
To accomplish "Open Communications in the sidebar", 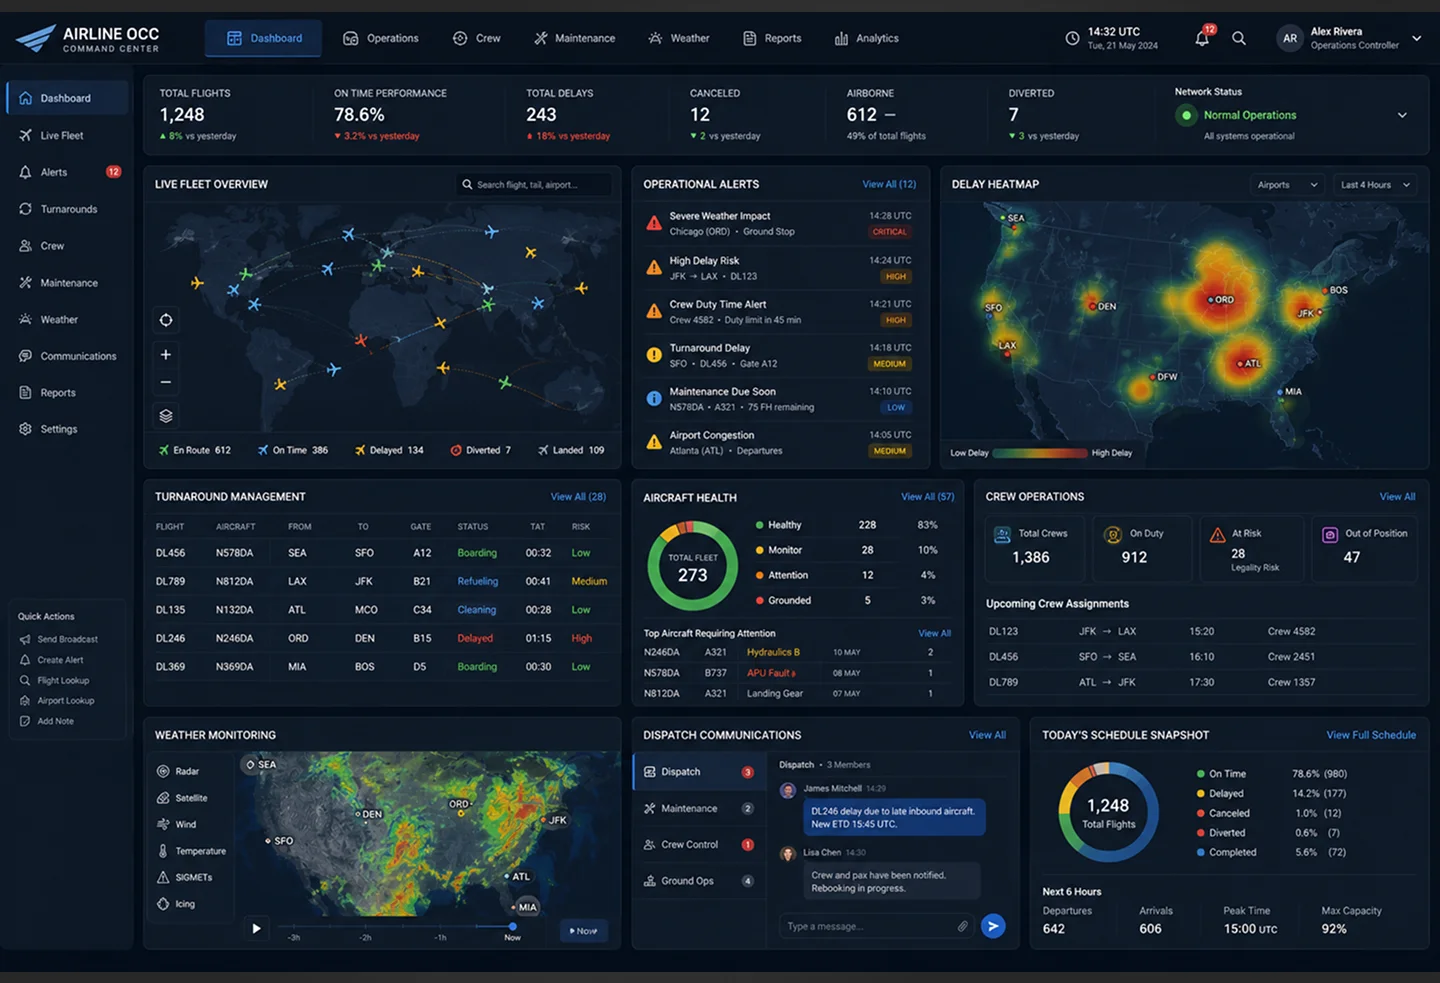I will pos(67,356).
